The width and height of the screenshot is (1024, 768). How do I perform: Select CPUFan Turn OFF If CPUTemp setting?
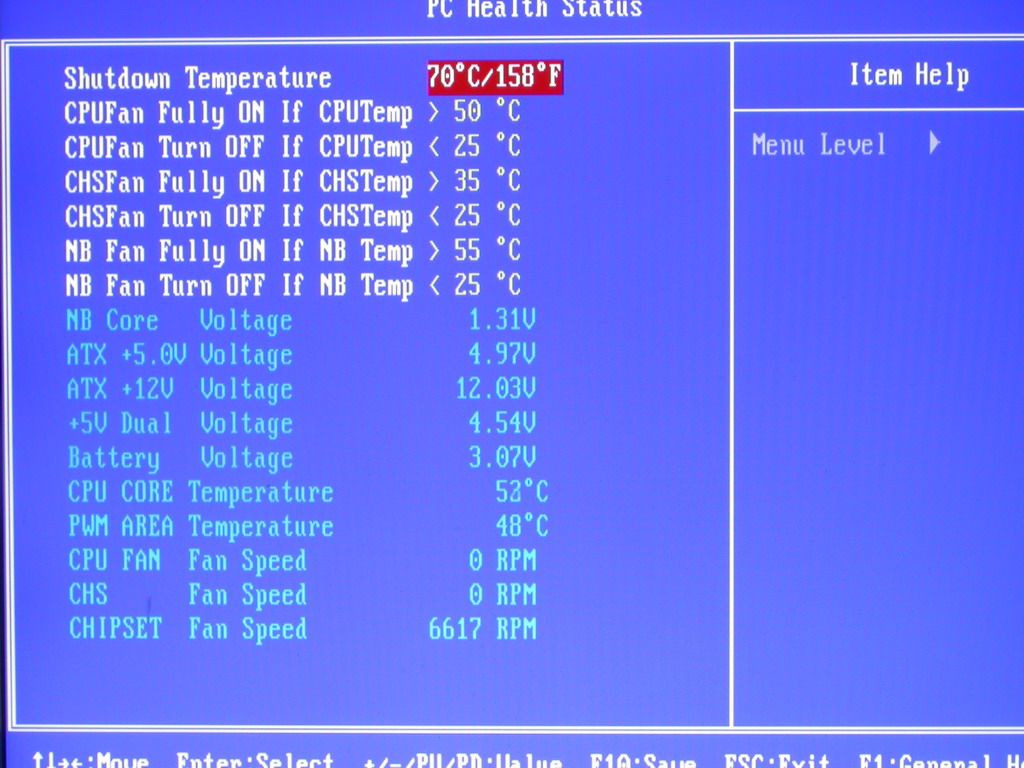coord(238,148)
